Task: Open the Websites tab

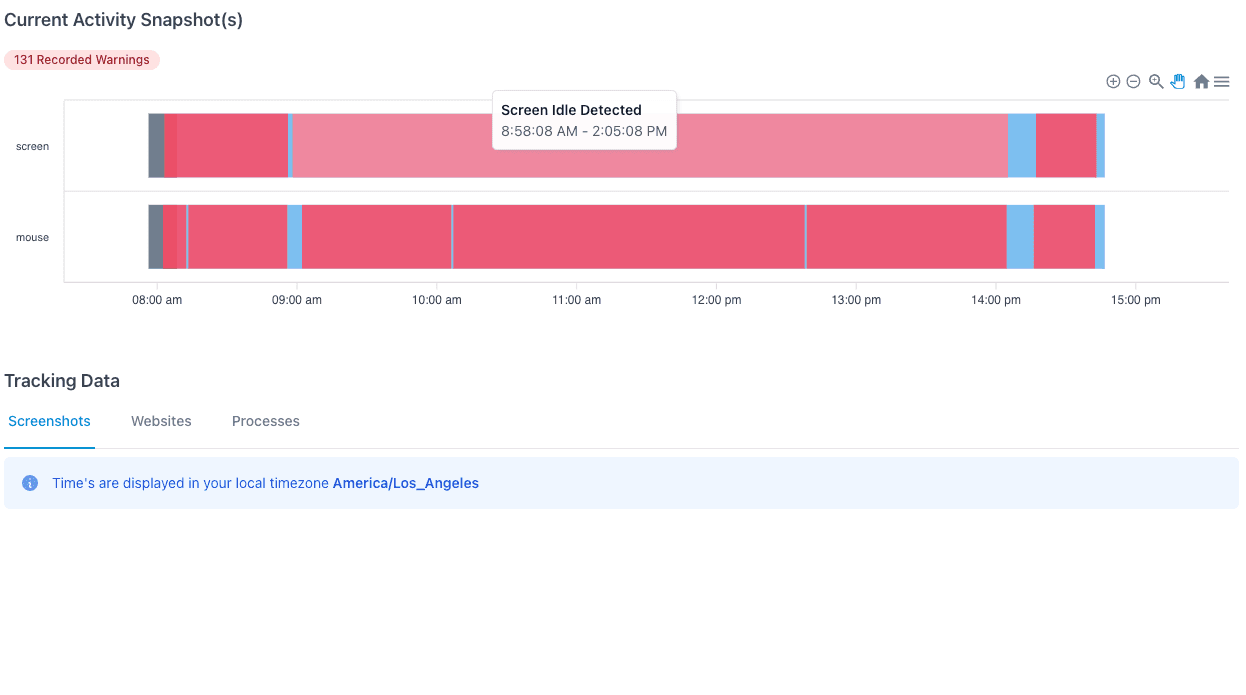Action: (x=161, y=421)
